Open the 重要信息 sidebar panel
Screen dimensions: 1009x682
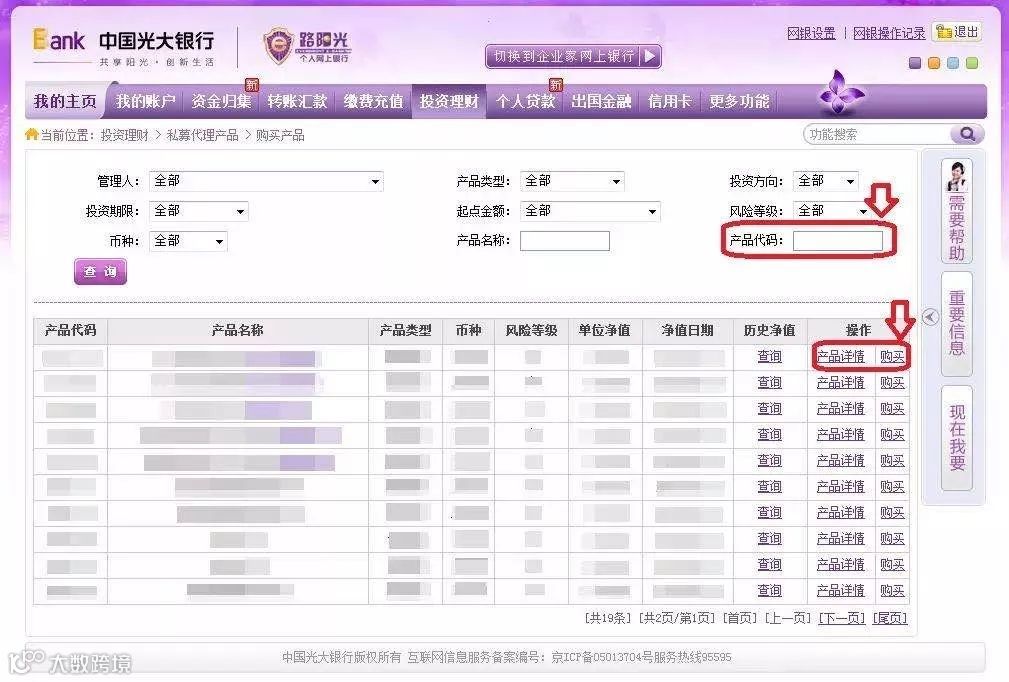[957, 324]
